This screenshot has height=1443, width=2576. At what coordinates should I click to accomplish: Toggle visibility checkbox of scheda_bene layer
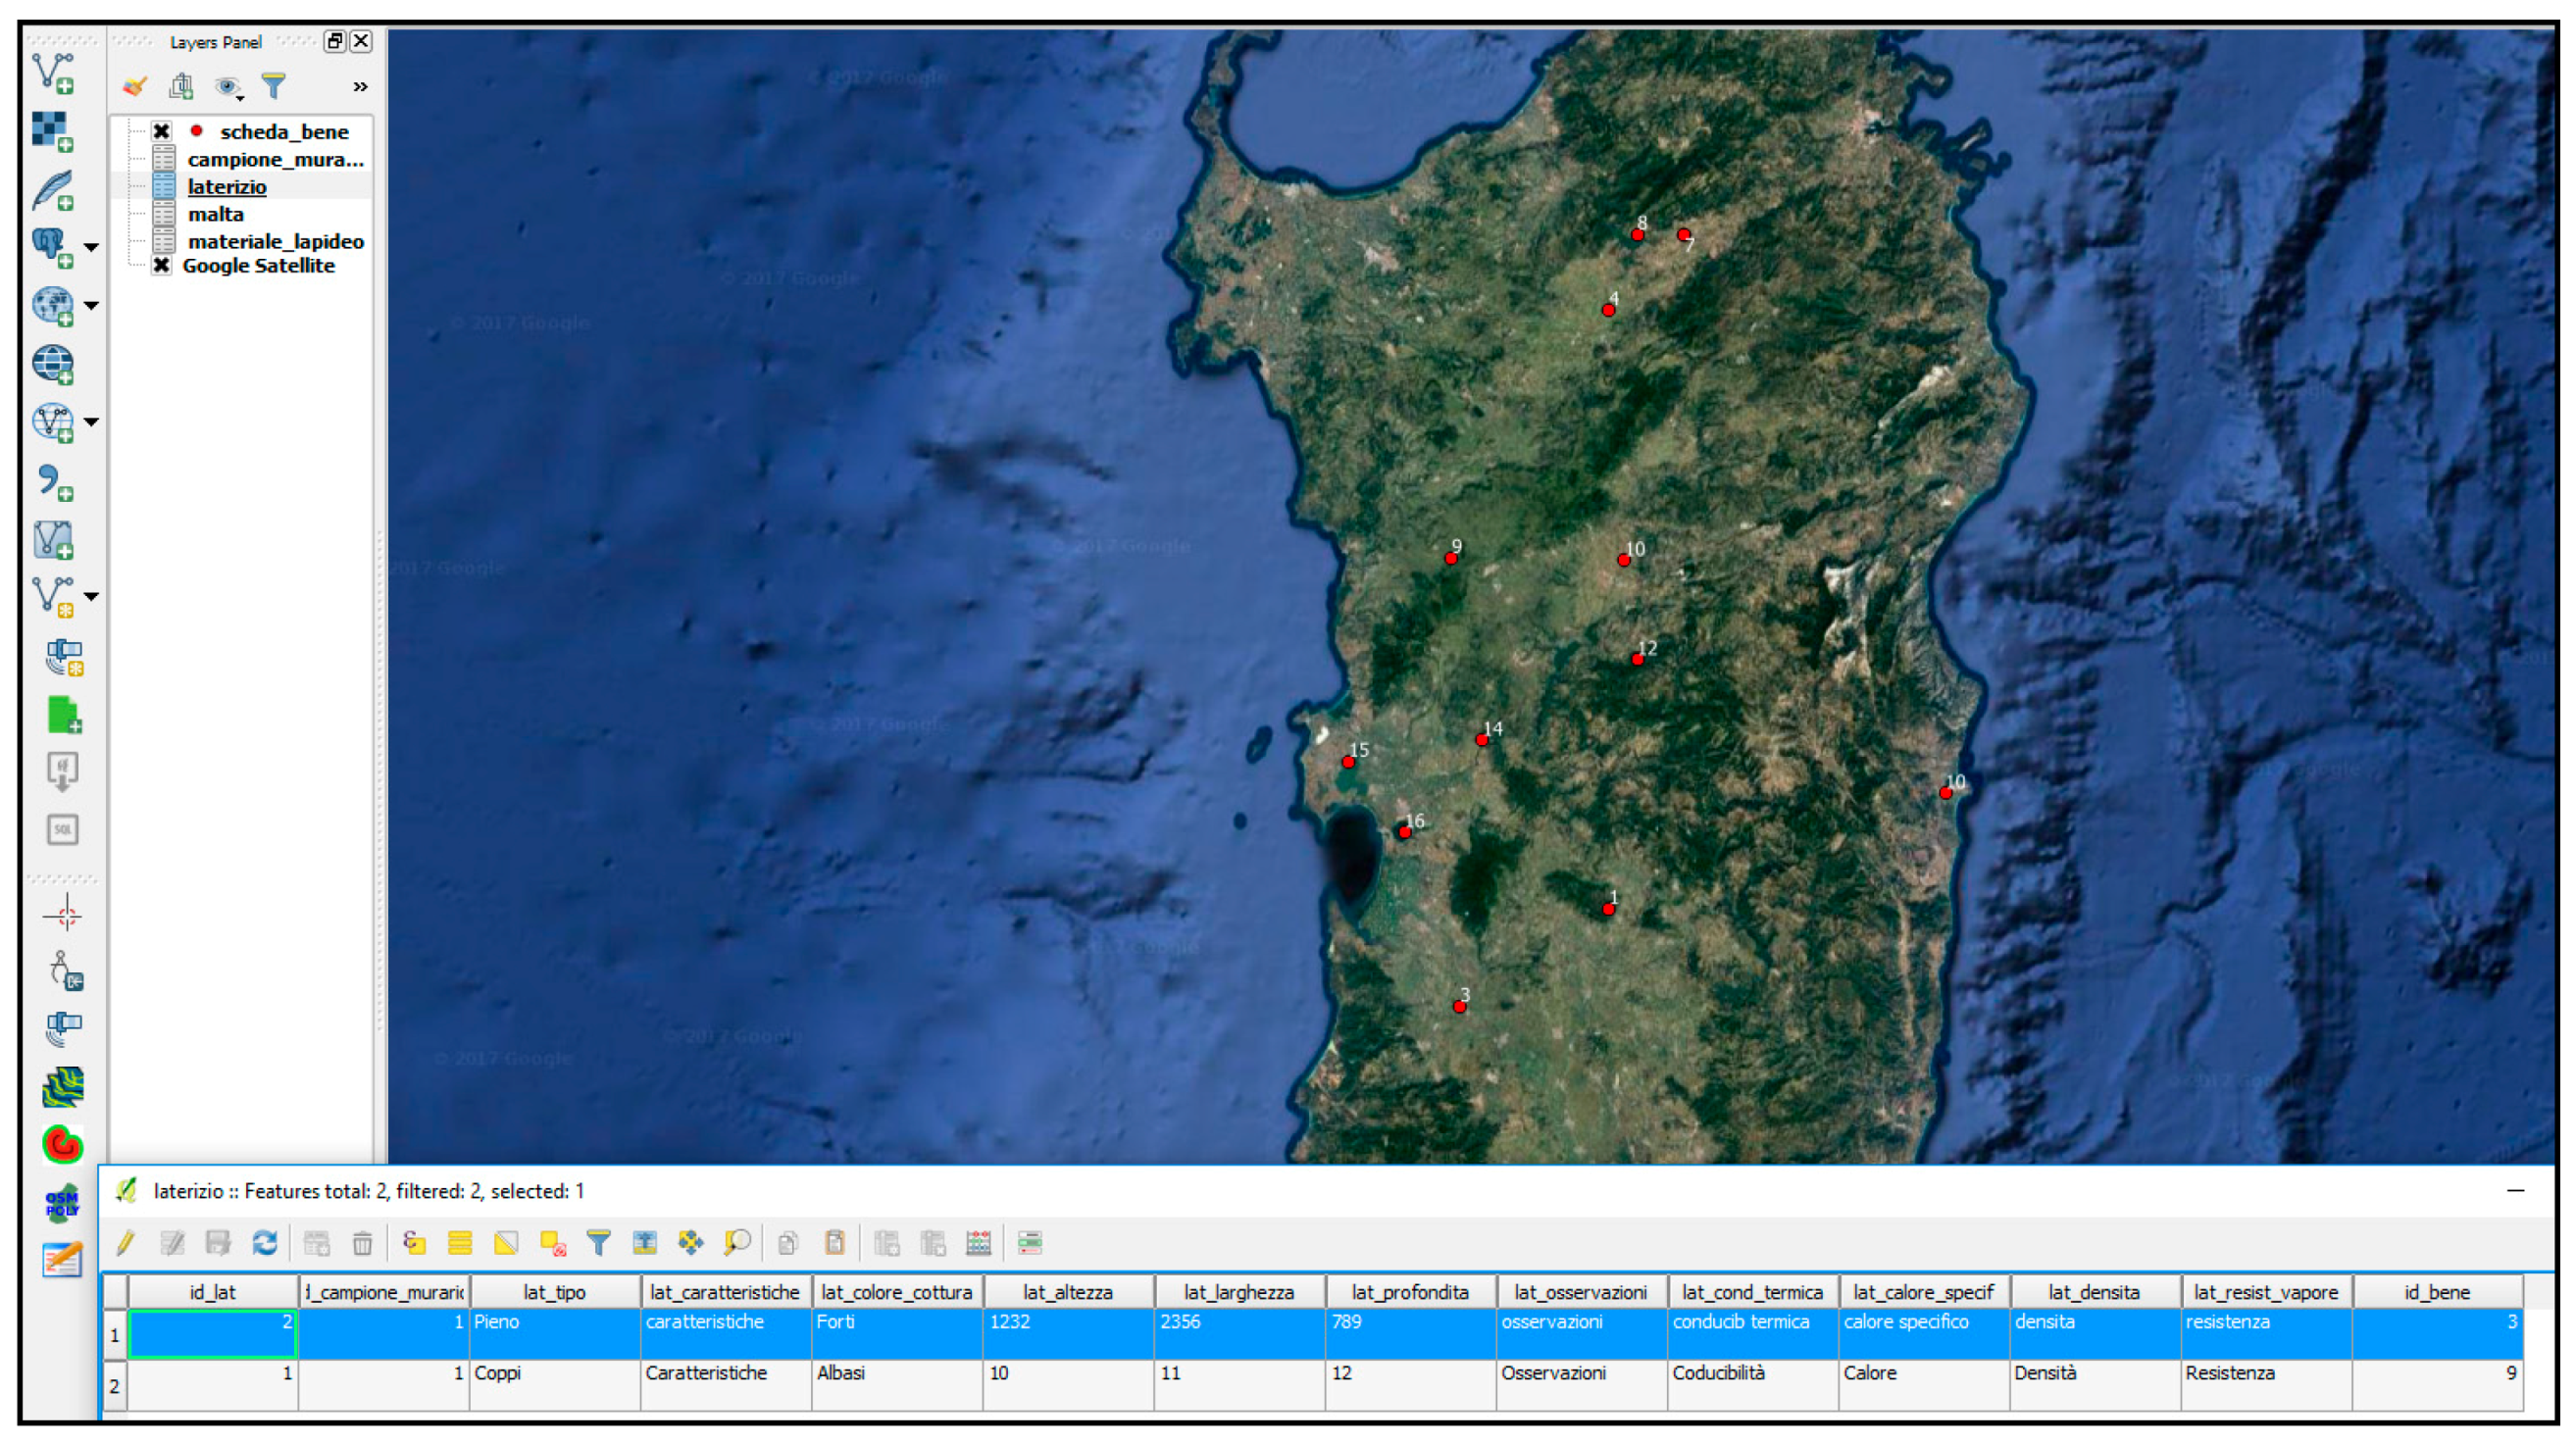[x=161, y=131]
